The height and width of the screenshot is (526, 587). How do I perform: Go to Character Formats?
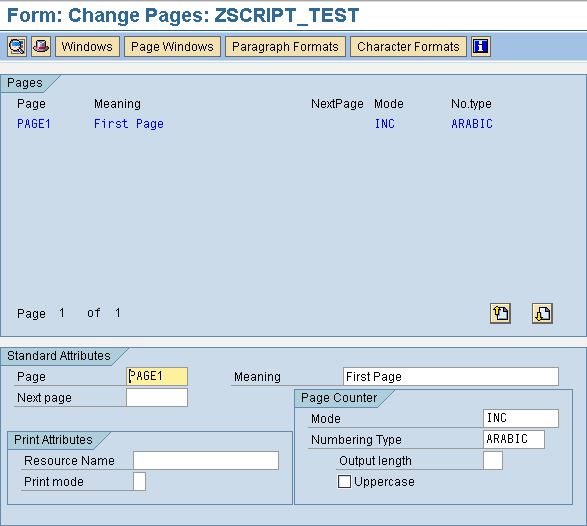point(408,47)
